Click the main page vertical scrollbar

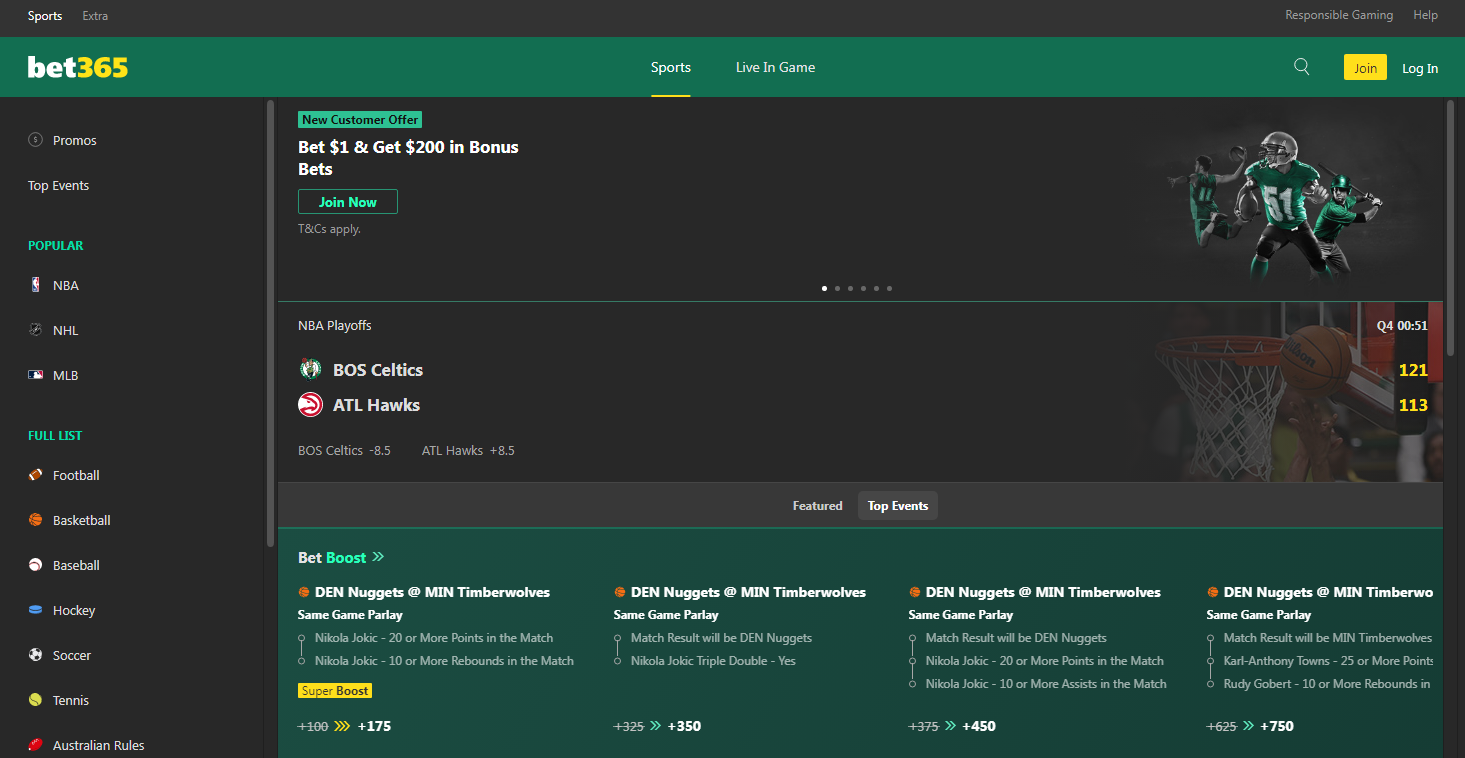[1451, 227]
